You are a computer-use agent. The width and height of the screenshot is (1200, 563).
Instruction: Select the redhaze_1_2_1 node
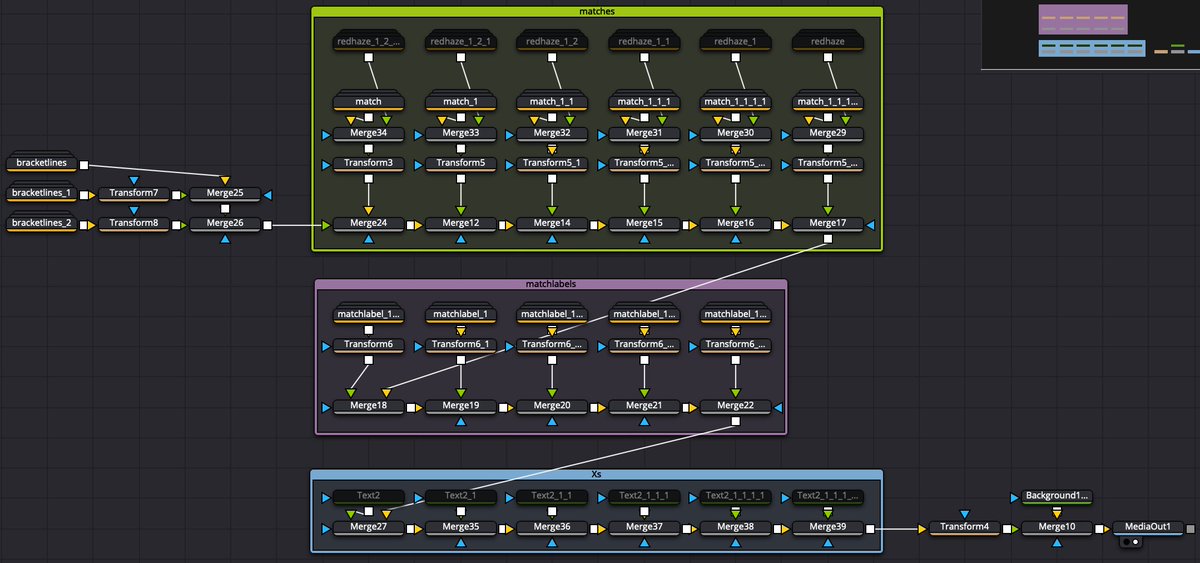(460, 42)
